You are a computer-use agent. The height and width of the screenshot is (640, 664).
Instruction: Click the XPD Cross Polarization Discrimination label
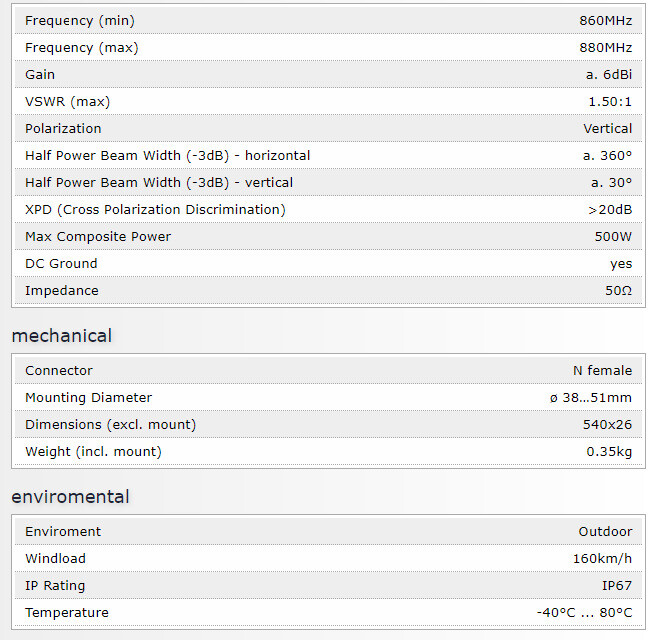click(x=155, y=209)
